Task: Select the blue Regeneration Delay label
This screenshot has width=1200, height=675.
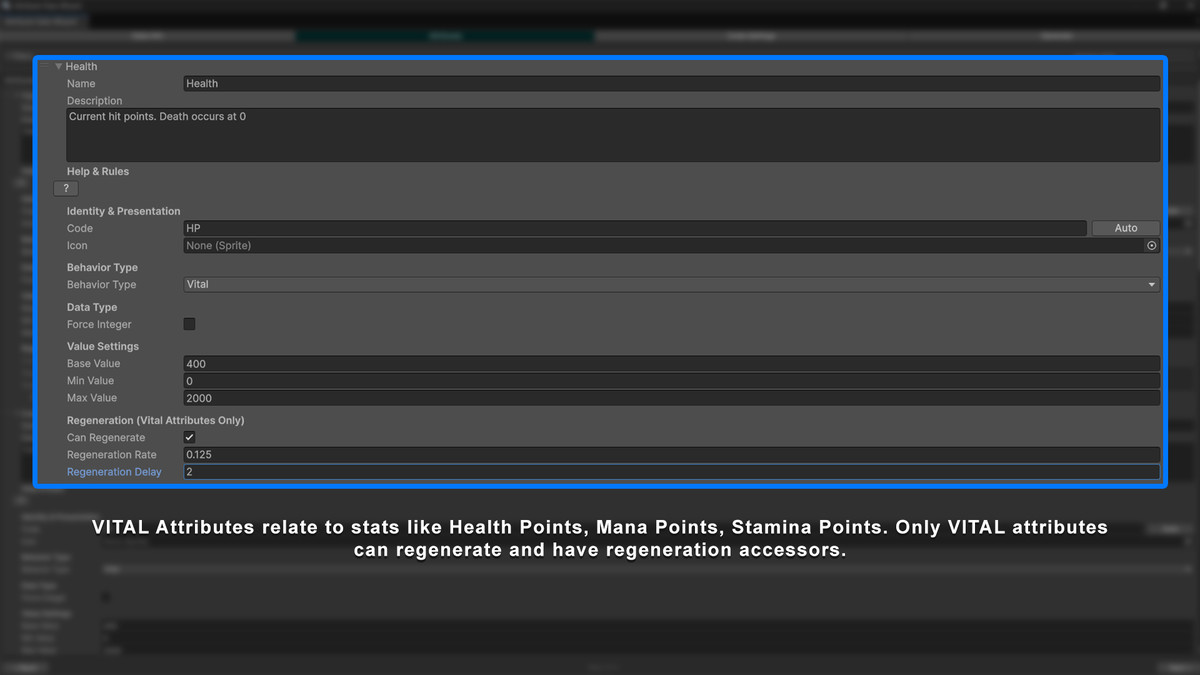Action: click(x=114, y=471)
